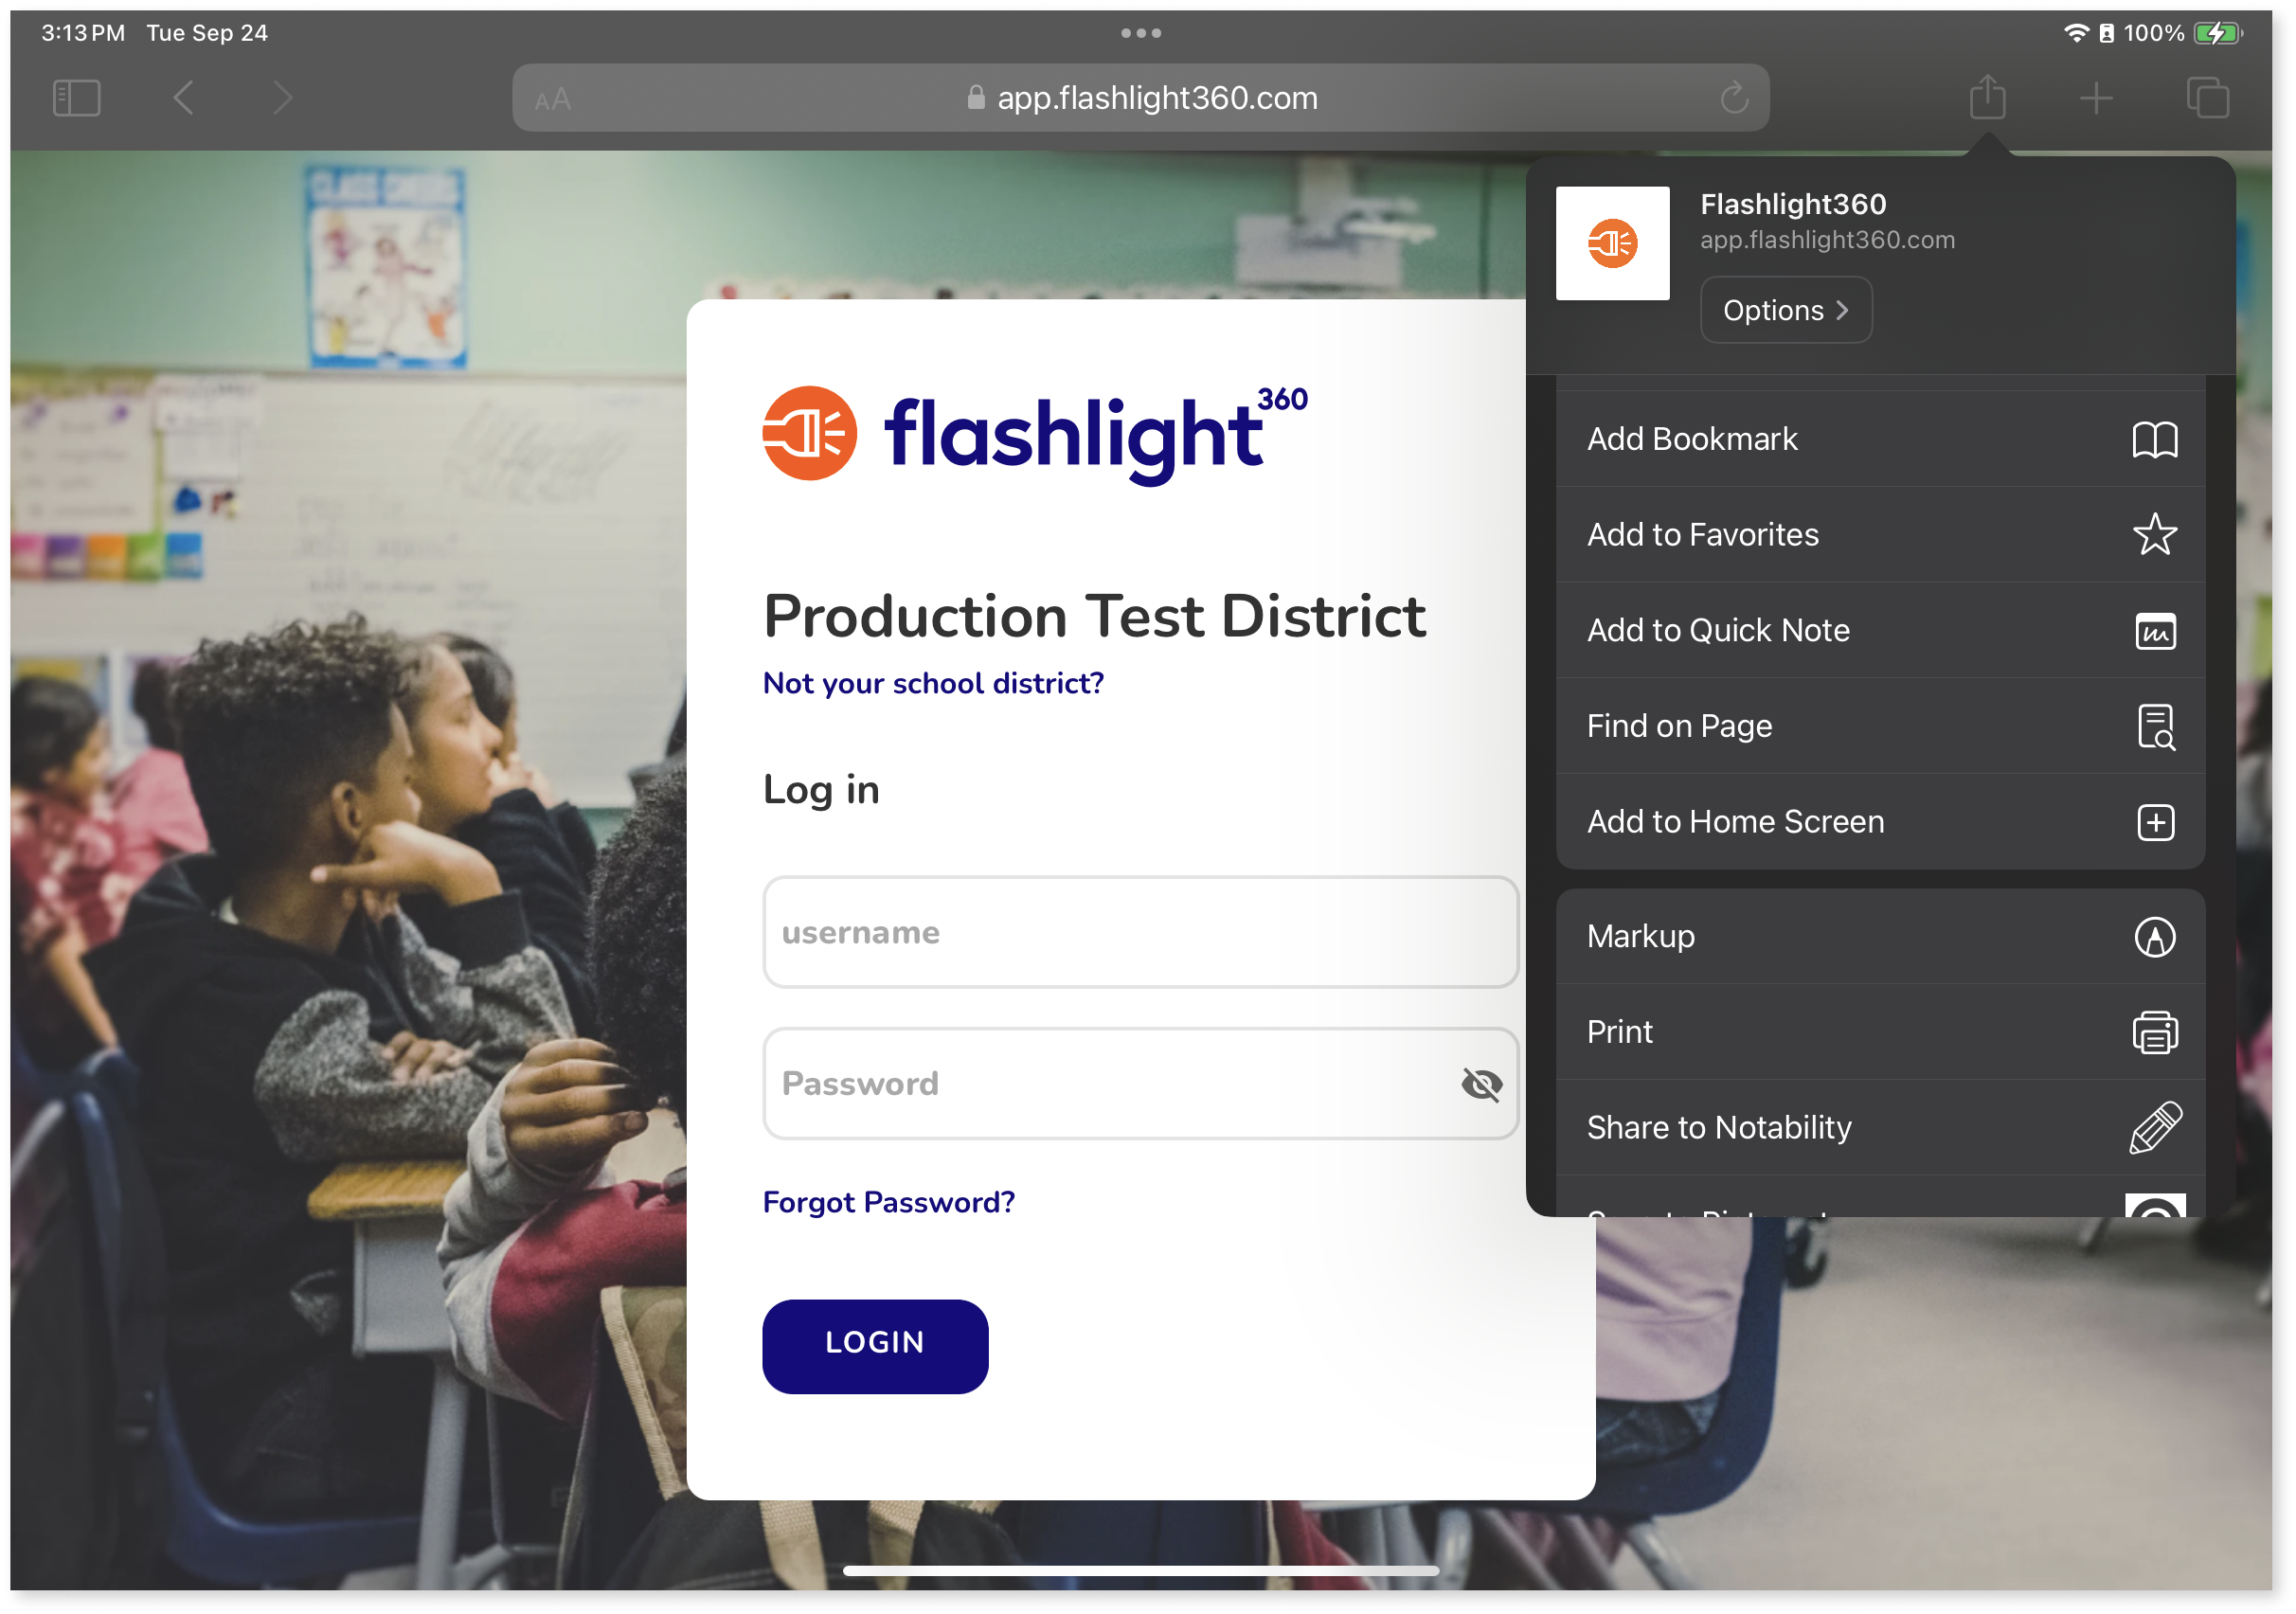Tap Share to Notability action
The height and width of the screenshot is (1614, 2296).
[x=1880, y=1127]
